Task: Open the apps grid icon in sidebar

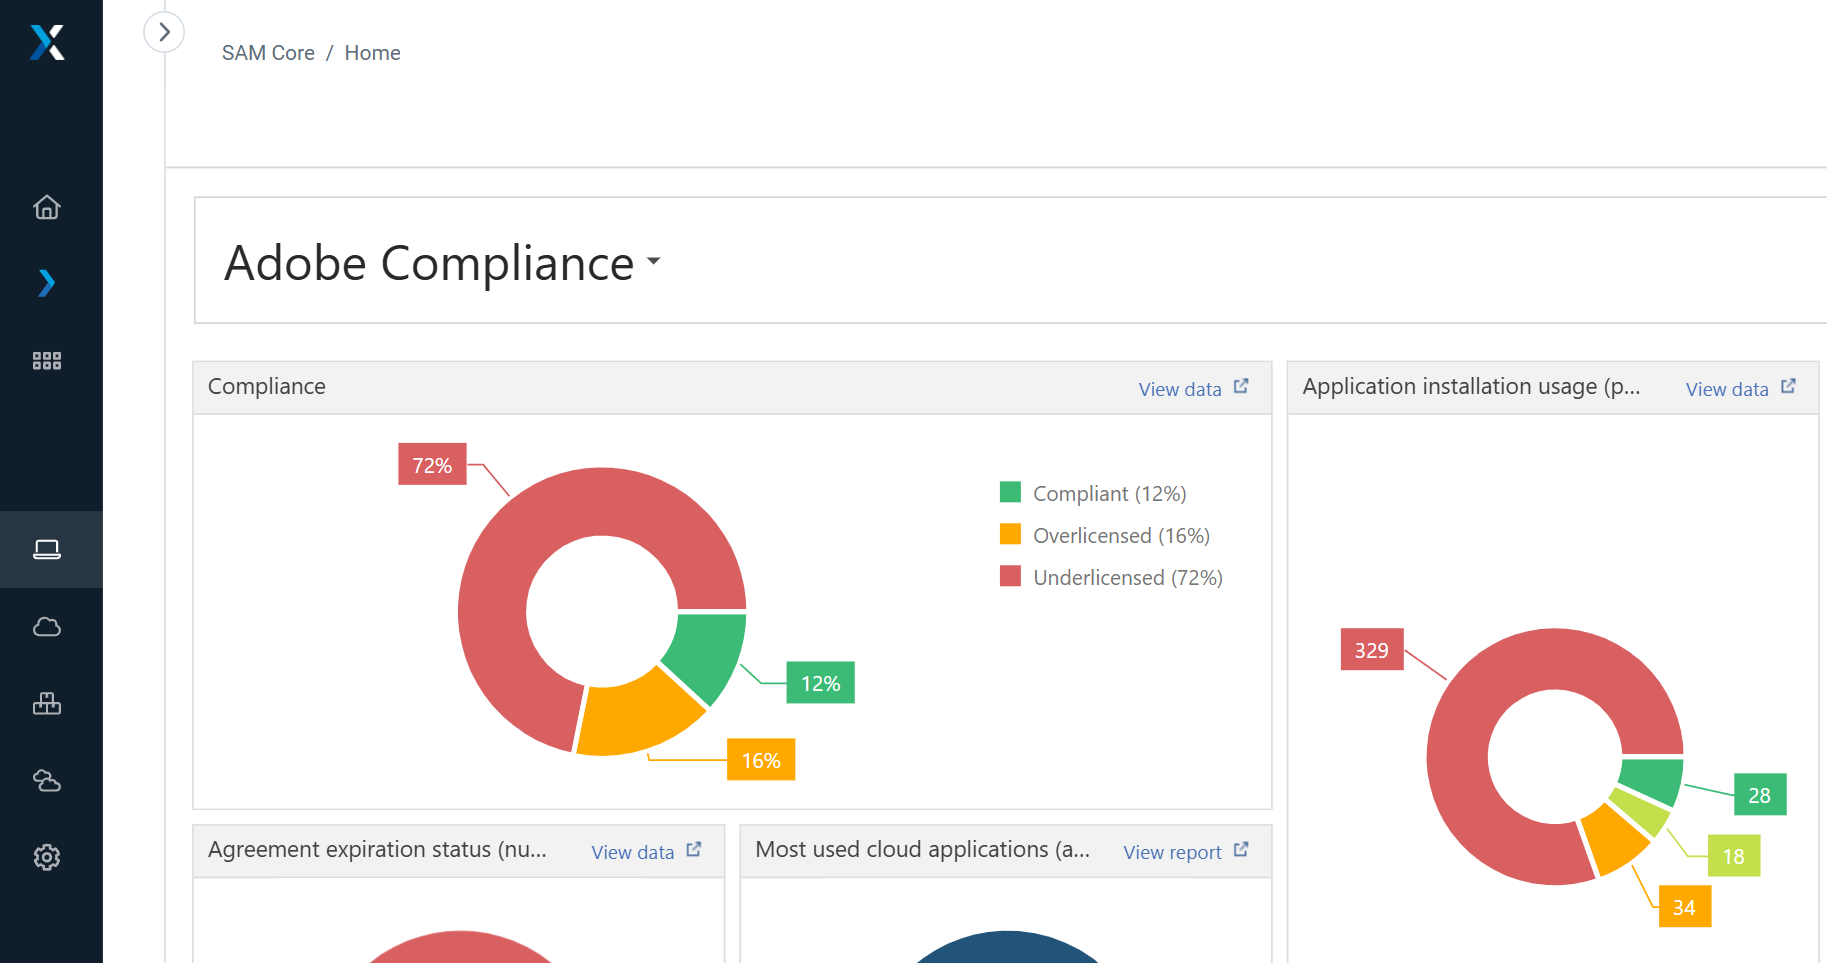Action: [47, 361]
